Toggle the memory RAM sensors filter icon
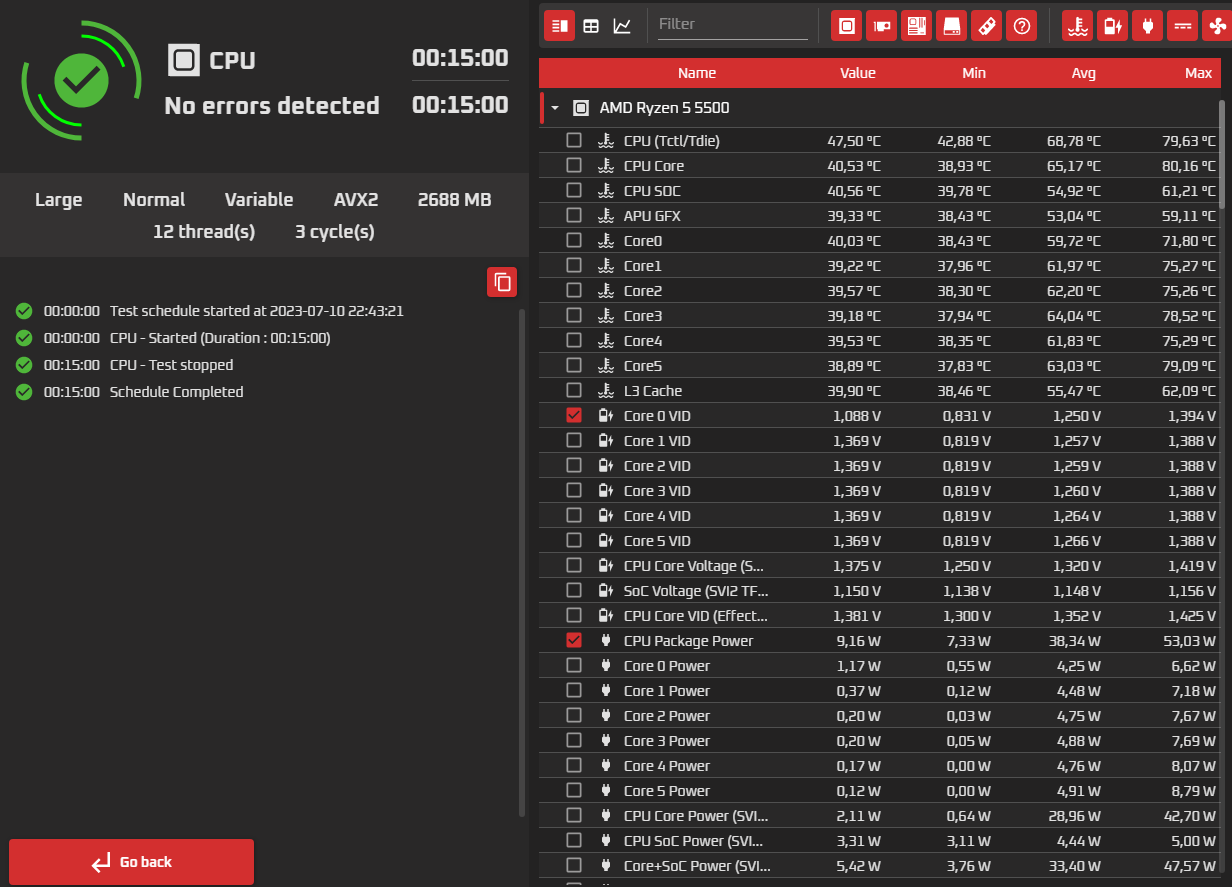This screenshot has width=1232, height=887. coord(986,26)
